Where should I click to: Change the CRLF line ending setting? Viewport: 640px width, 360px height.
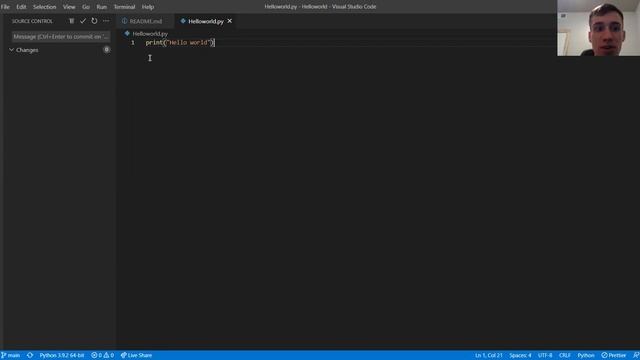[565, 355]
